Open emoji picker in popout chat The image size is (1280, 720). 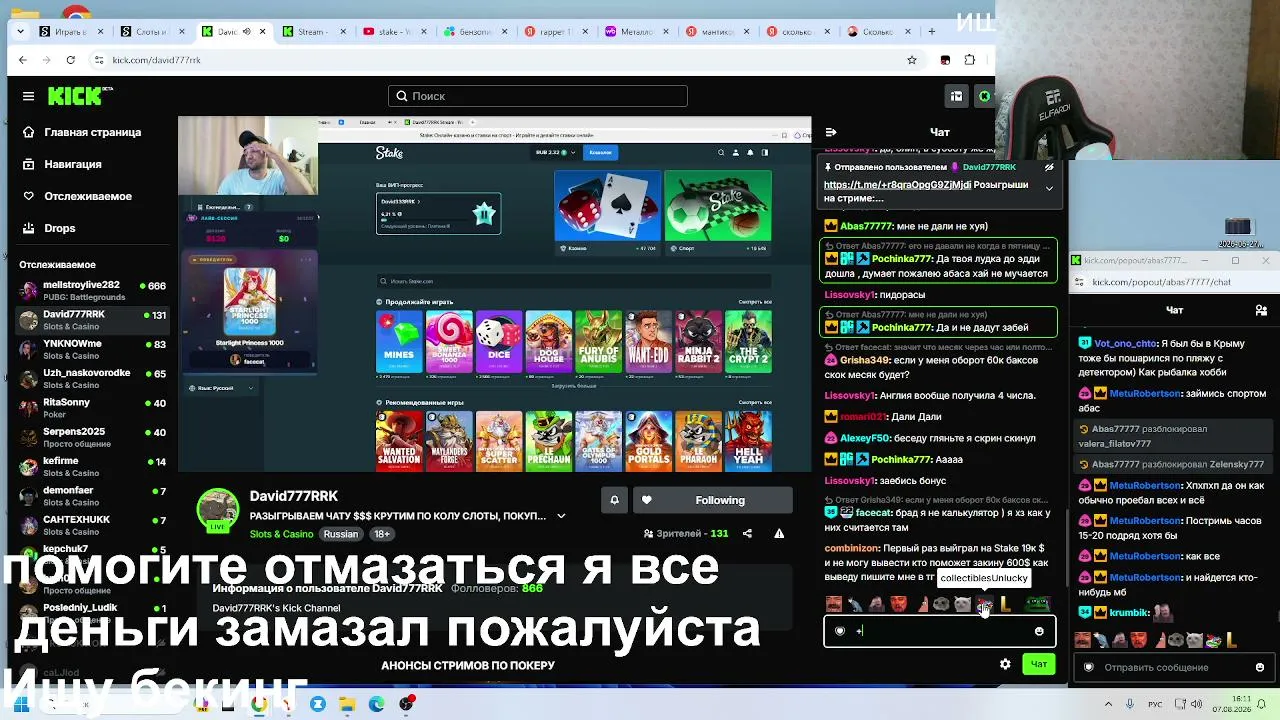click(x=1260, y=667)
